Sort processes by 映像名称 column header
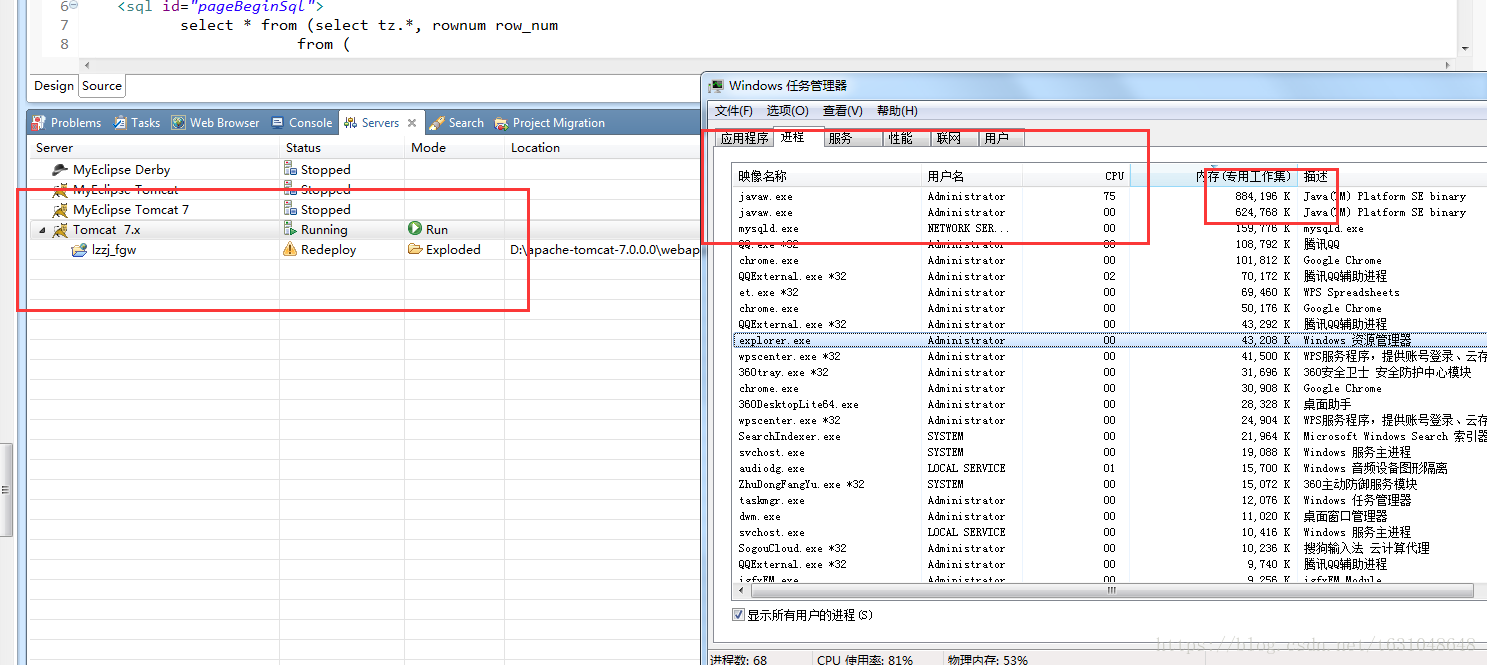This screenshot has height=665, width=1487. 828,176
